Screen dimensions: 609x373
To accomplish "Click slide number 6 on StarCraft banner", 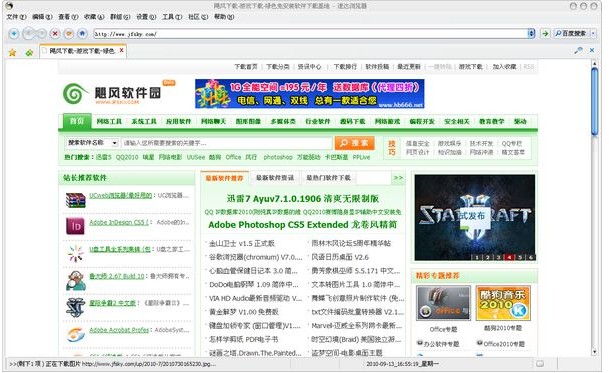I will click(x=531, y=257).
